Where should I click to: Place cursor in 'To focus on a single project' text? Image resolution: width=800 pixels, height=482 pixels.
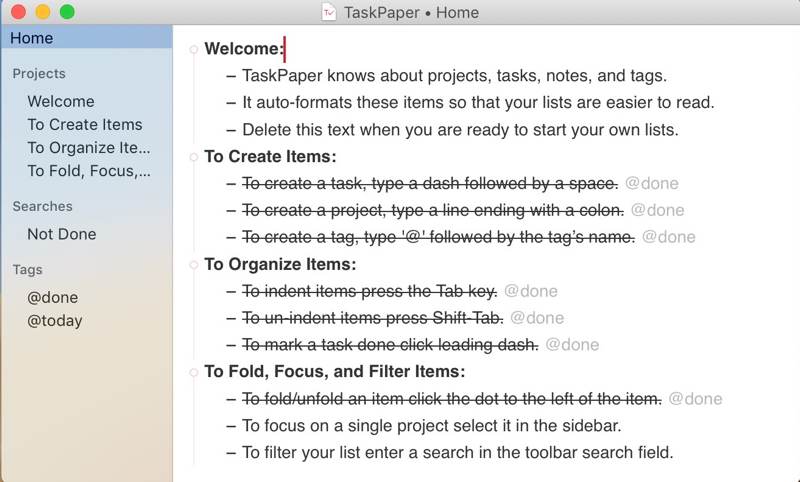click(x=432, y=425)
